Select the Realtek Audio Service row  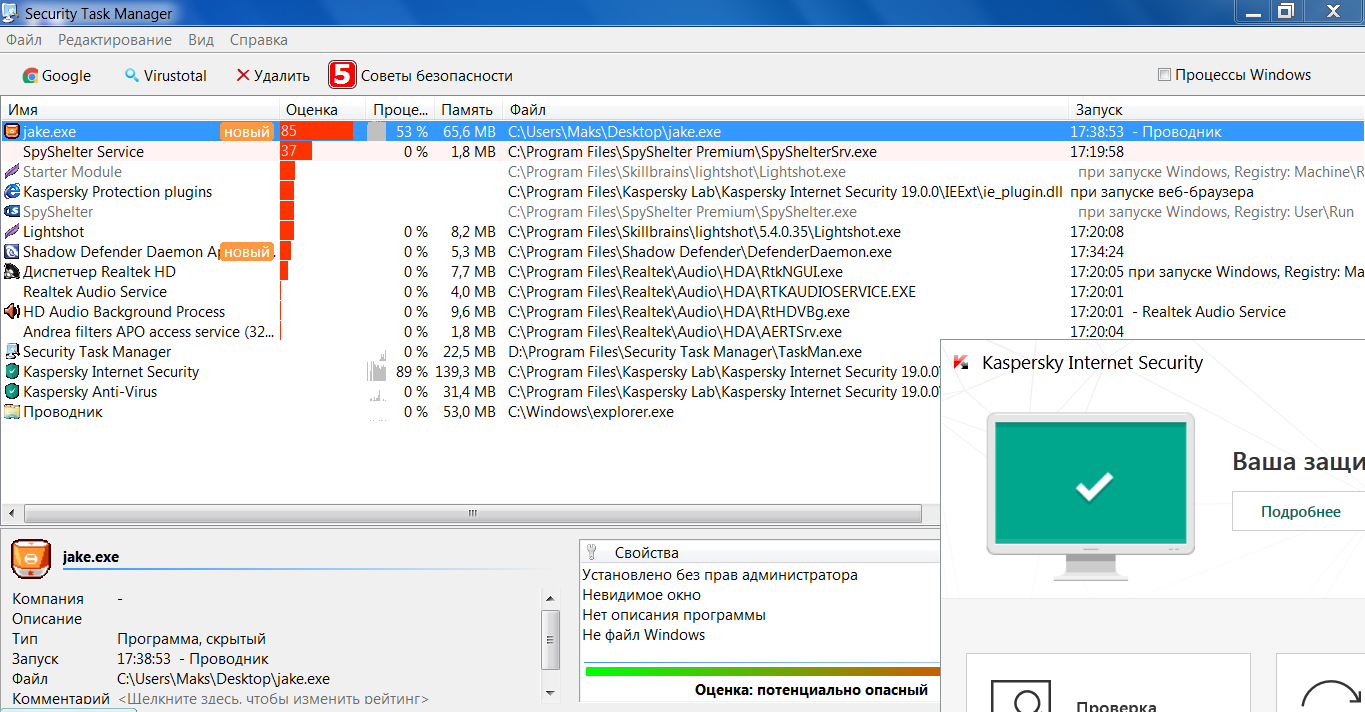[682, 292]
